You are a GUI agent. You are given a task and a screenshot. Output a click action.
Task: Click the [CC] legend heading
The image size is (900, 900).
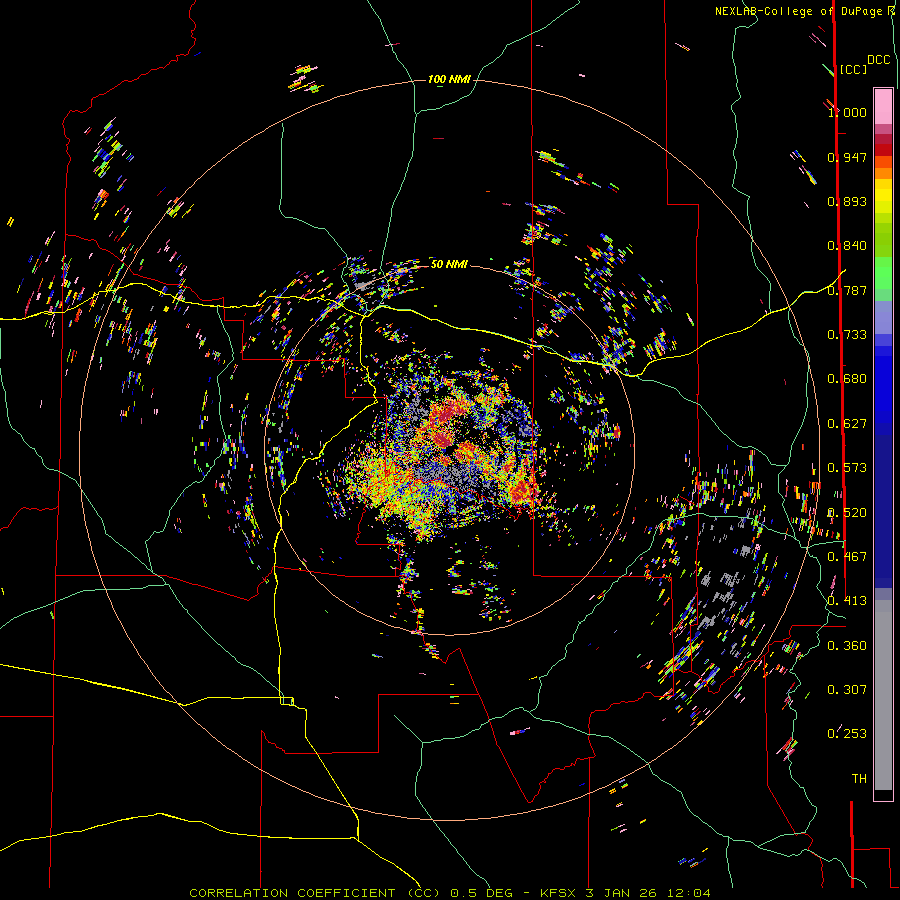(853, 69)
